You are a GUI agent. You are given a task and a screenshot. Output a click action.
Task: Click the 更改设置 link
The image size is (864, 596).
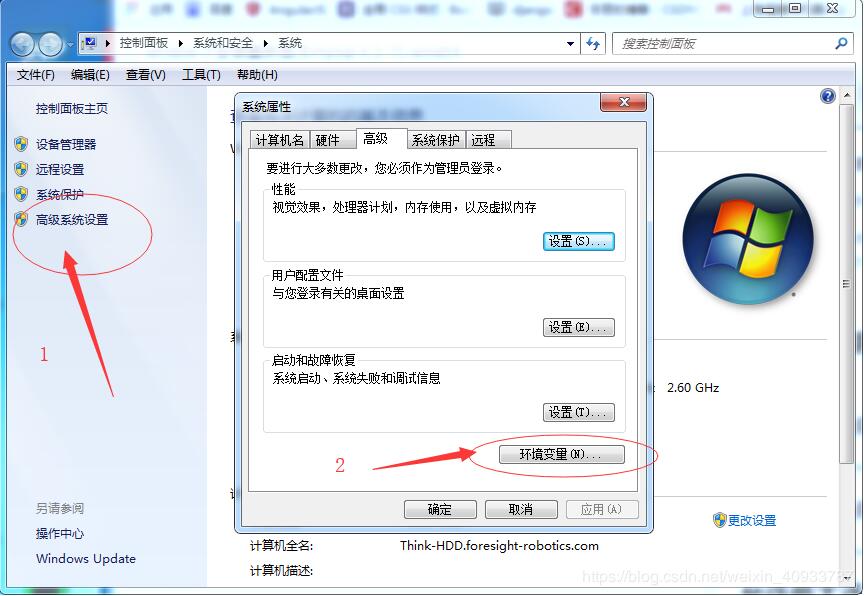pos(752,520)
